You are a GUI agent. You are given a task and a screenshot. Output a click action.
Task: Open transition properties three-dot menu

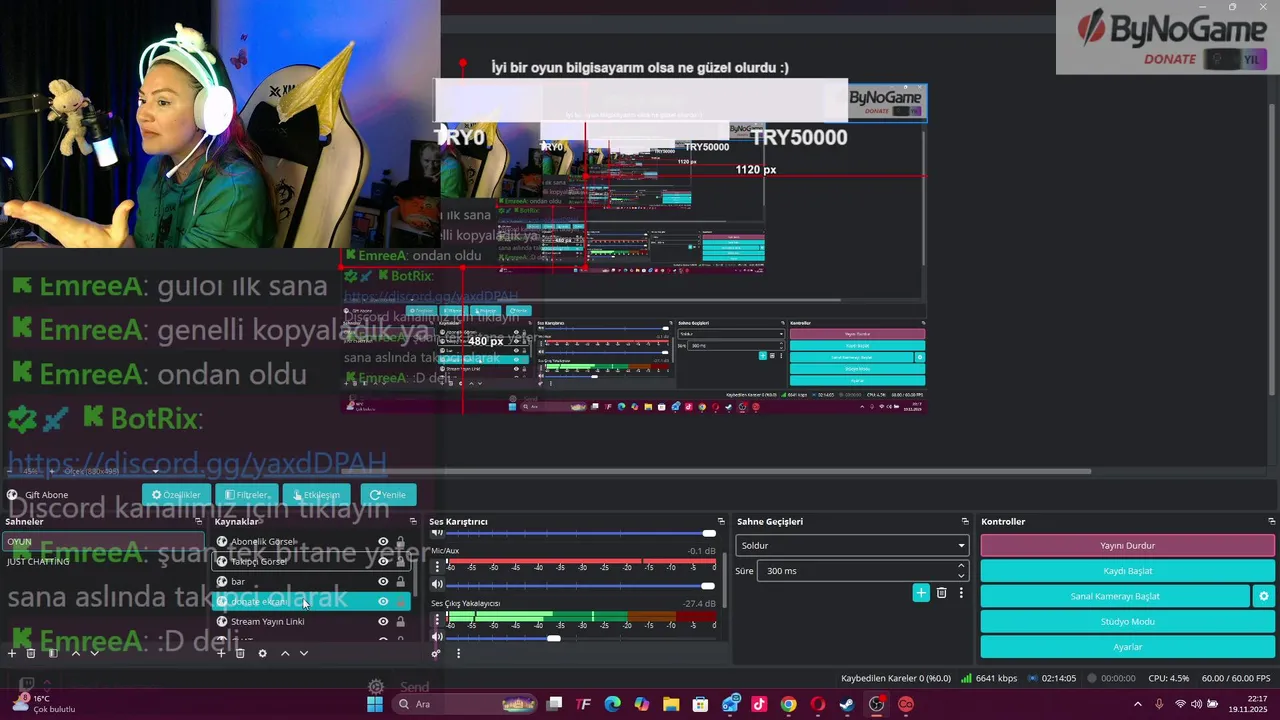pos(961,593)
